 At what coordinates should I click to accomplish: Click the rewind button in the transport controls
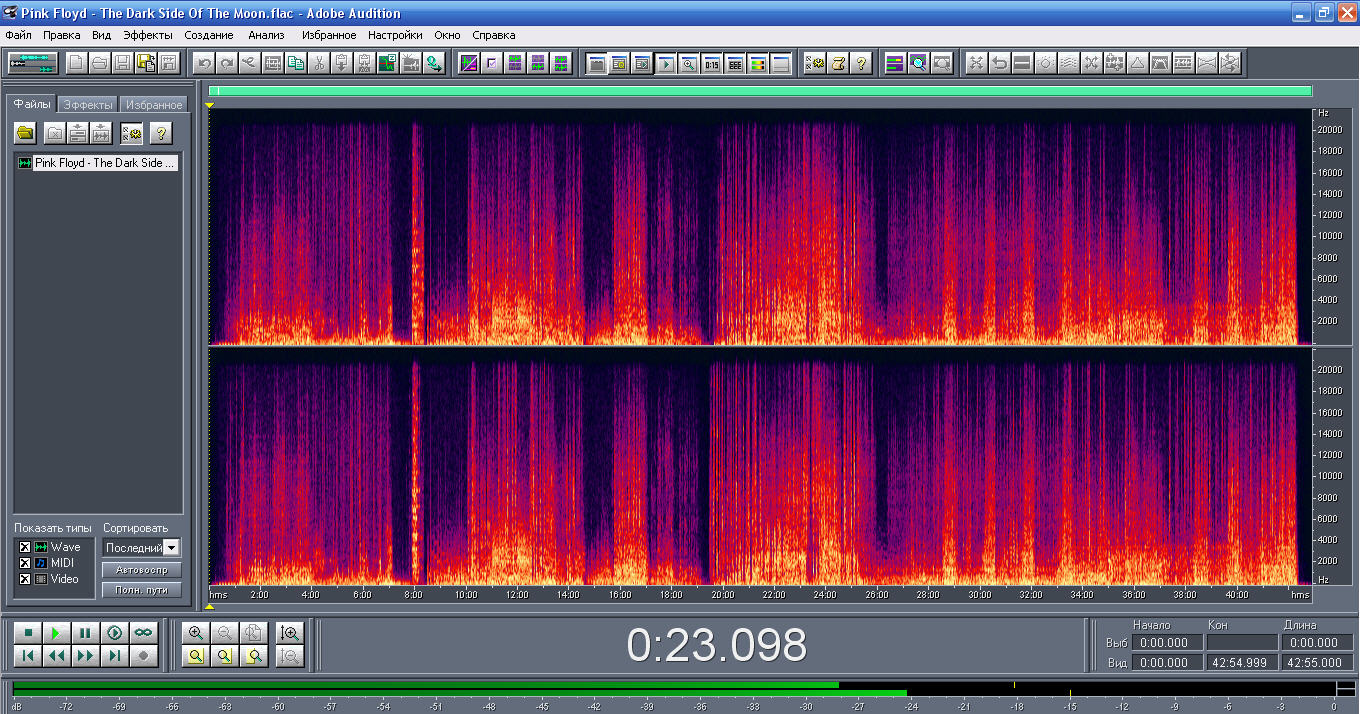57,656
